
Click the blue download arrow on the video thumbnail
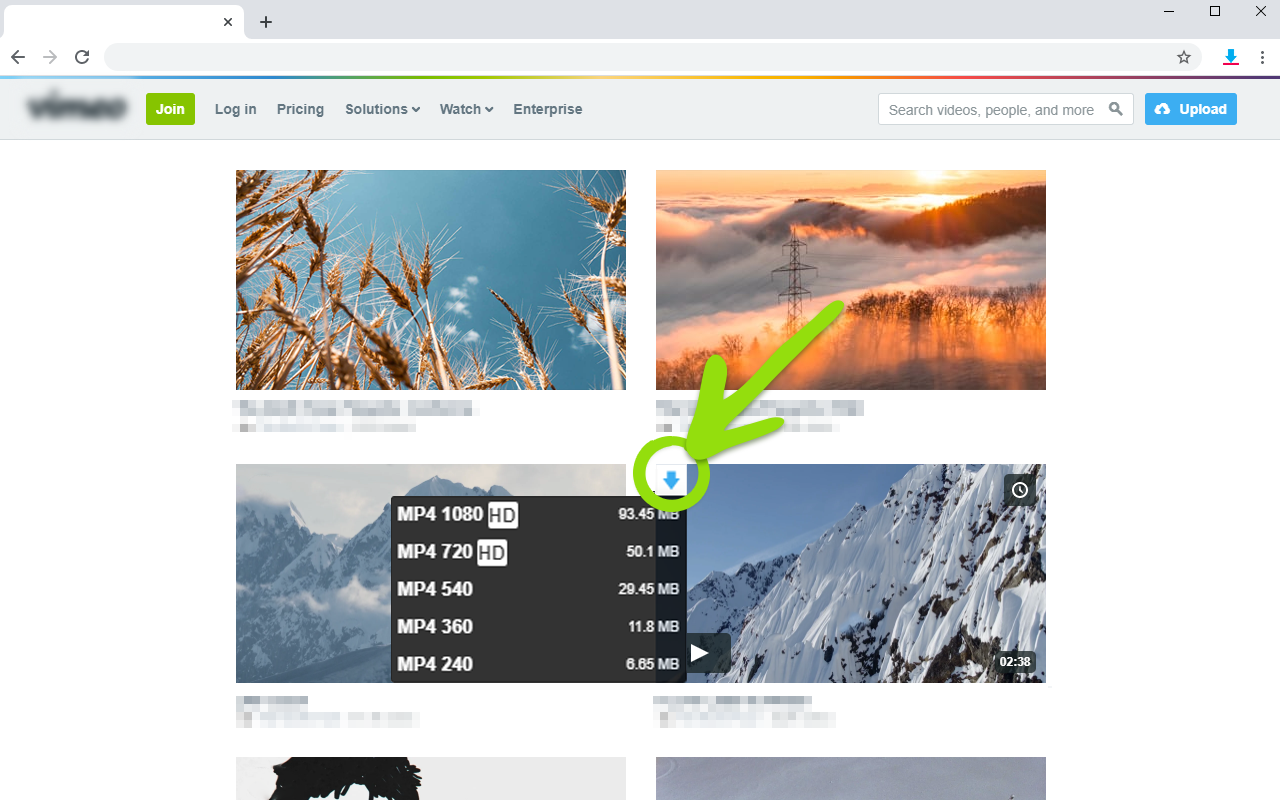coord(670,479)
